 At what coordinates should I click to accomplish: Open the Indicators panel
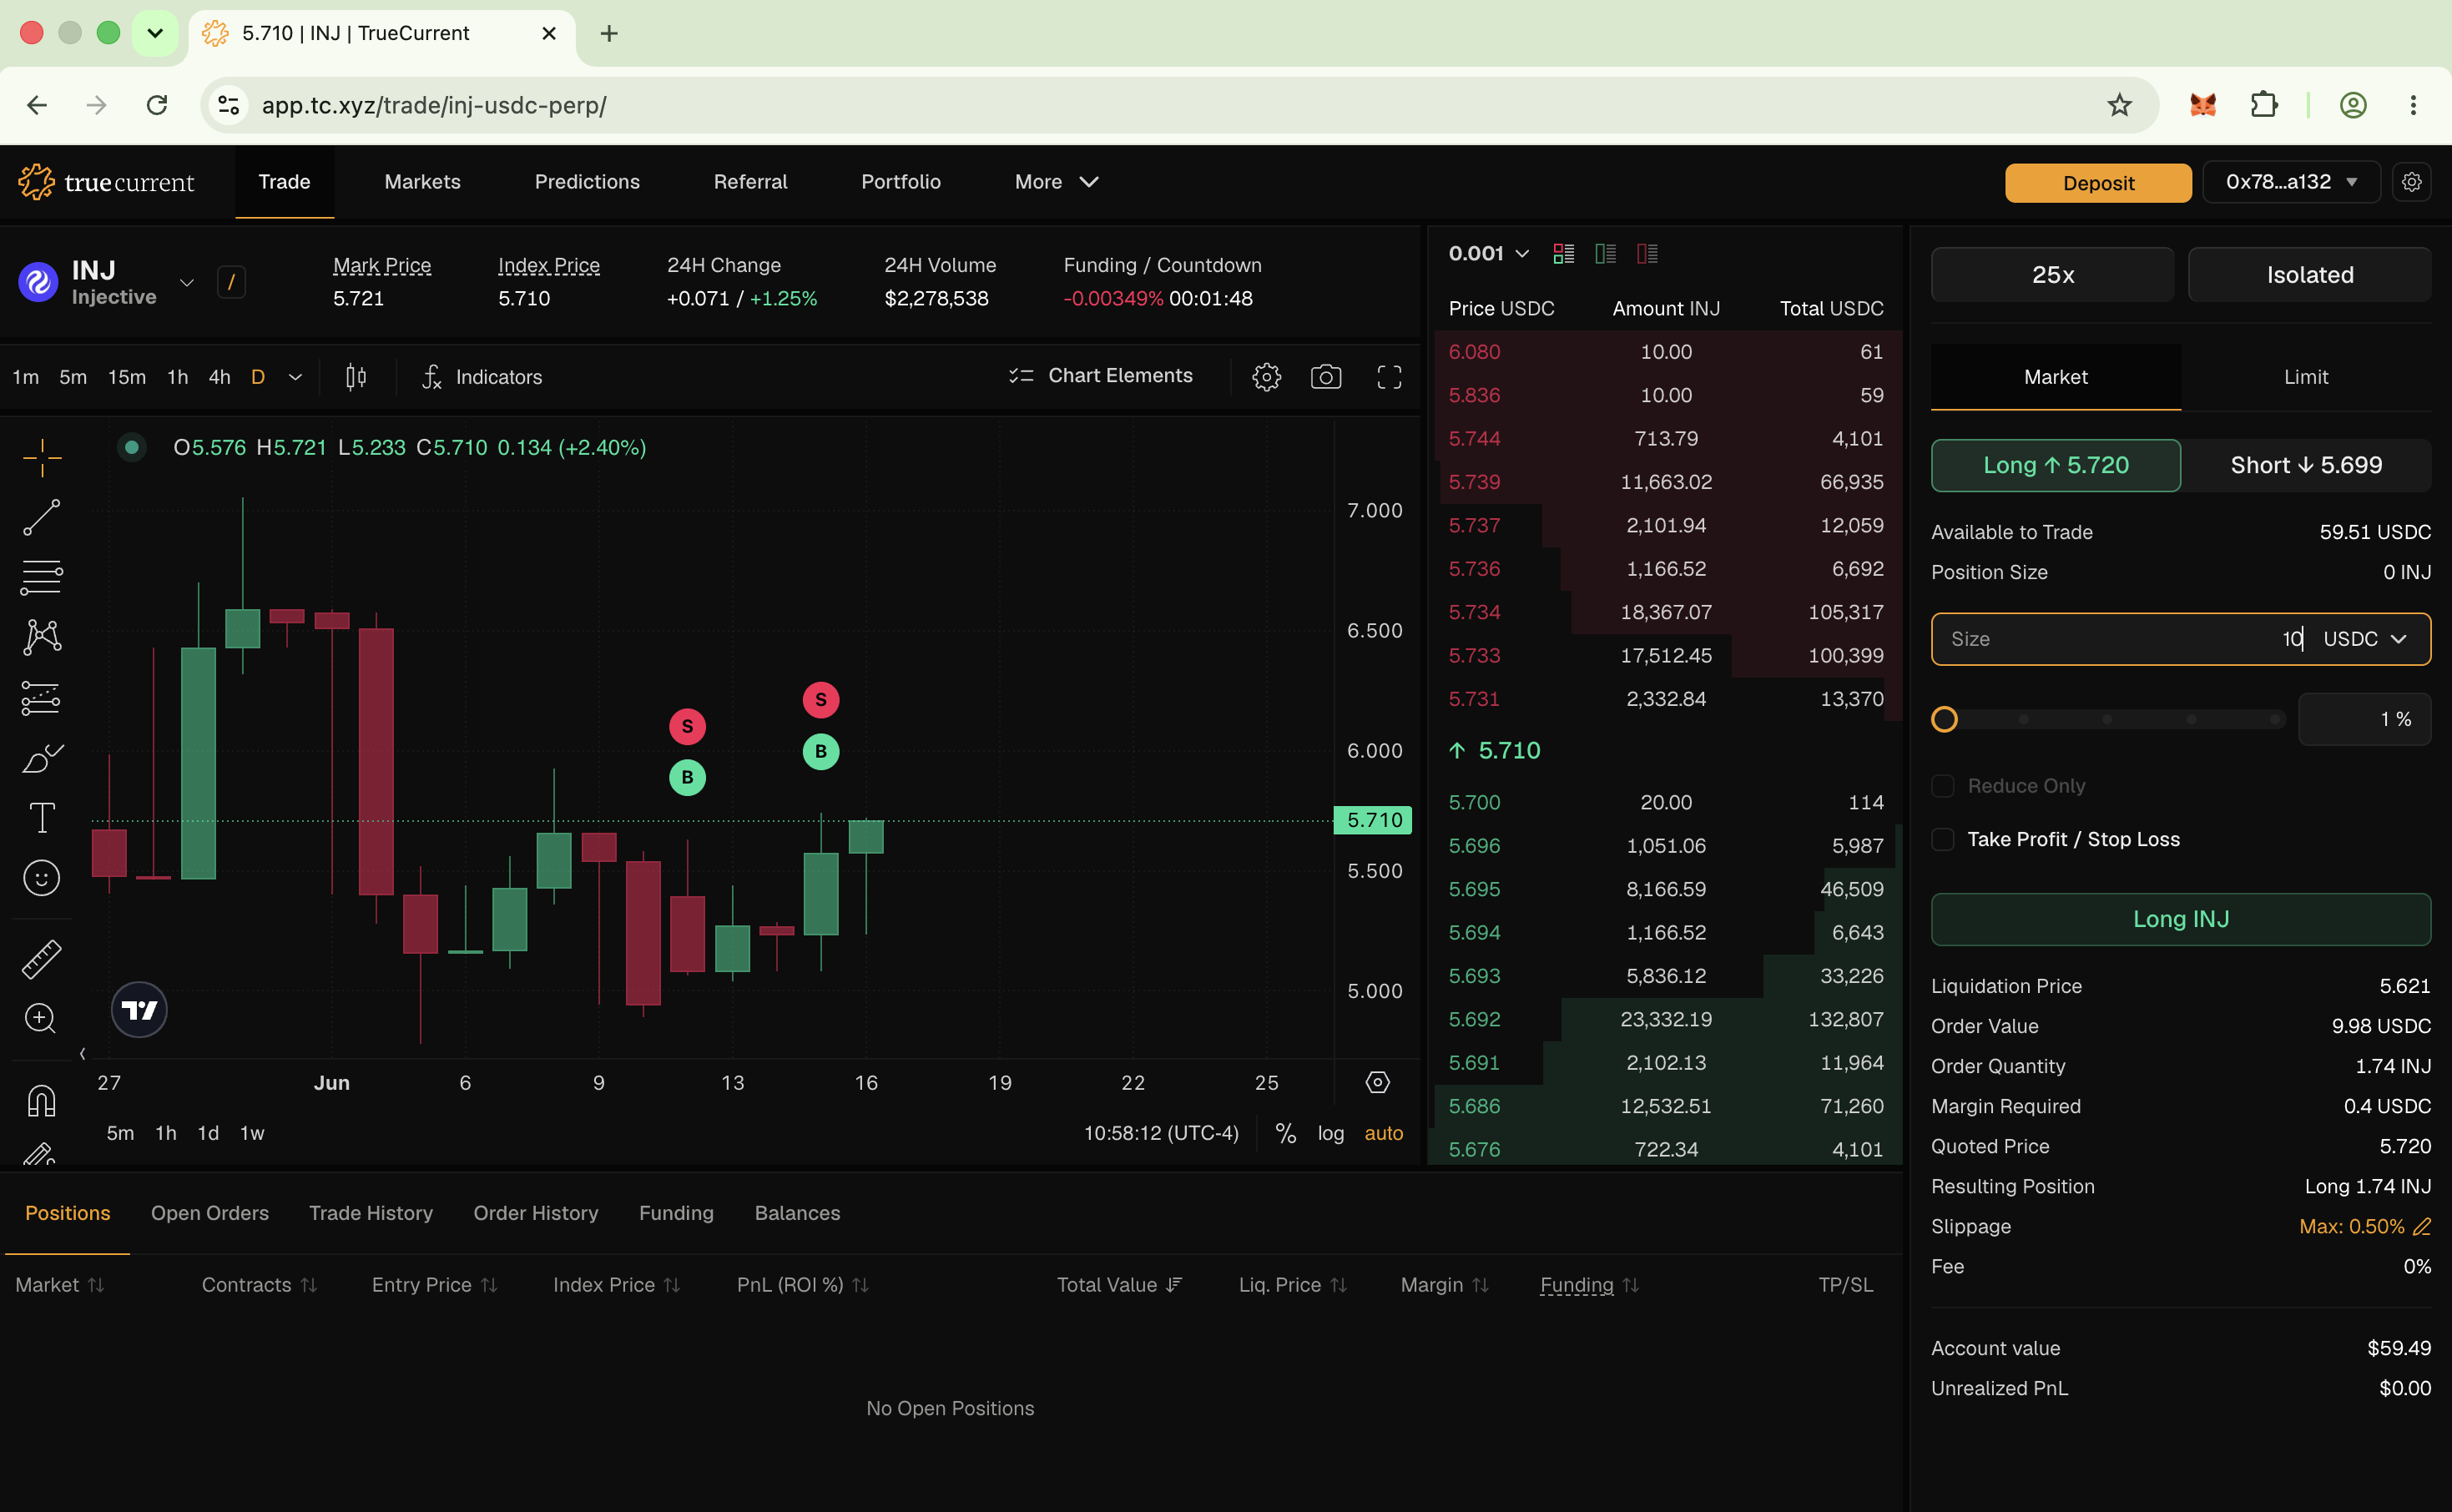click(x=482, y=377)
